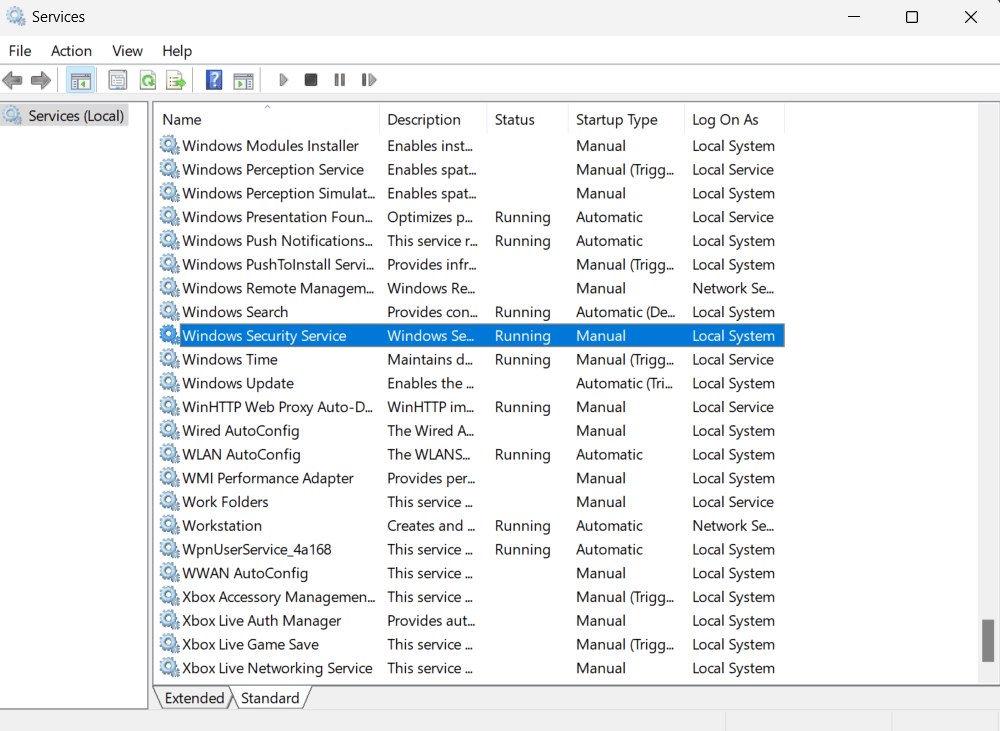Open the View menu
The height and width of the screenshot is (731, 1000).
tap(127, 51)
